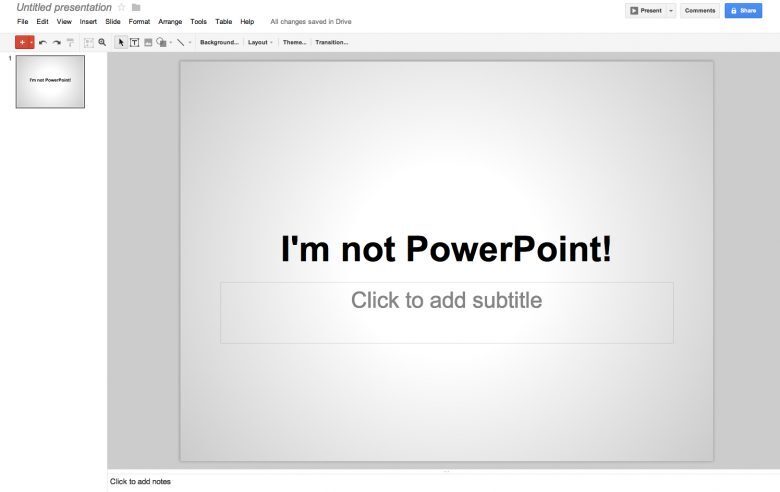This screenshot has width=780, height=492.
Task: Open the move to folder icon
Action: pos(136,8)
